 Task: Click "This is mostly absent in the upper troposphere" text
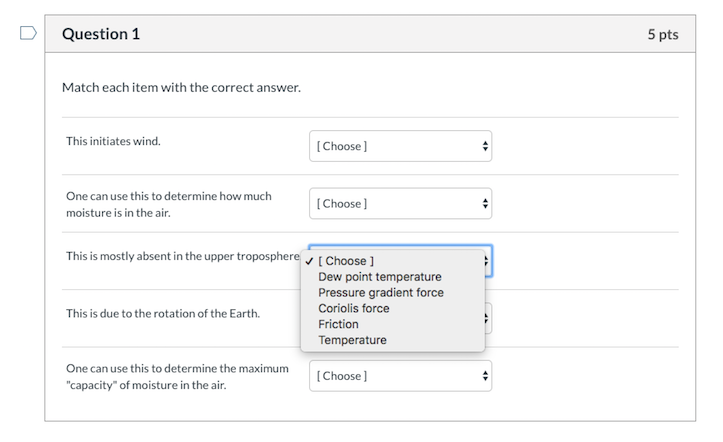tap(183, 256)
